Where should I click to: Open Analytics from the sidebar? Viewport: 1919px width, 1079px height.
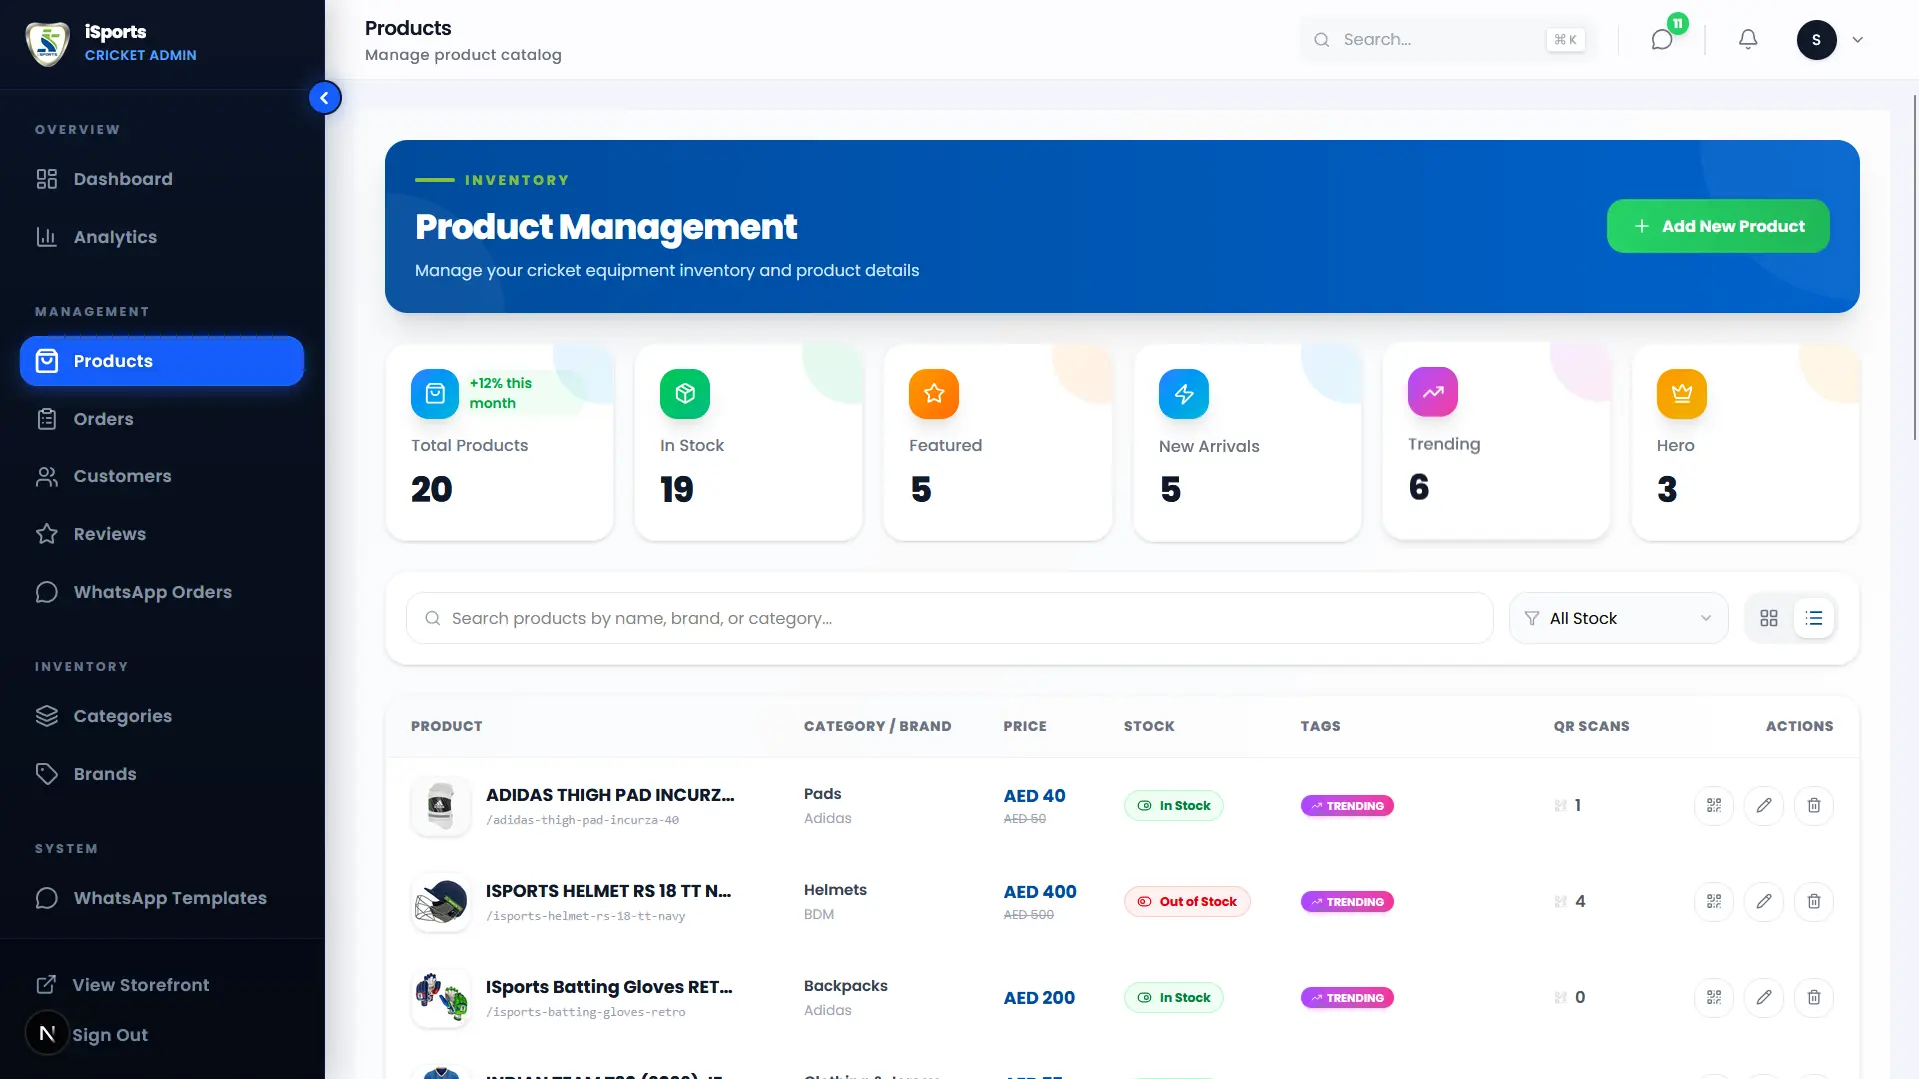click(162, 237)
